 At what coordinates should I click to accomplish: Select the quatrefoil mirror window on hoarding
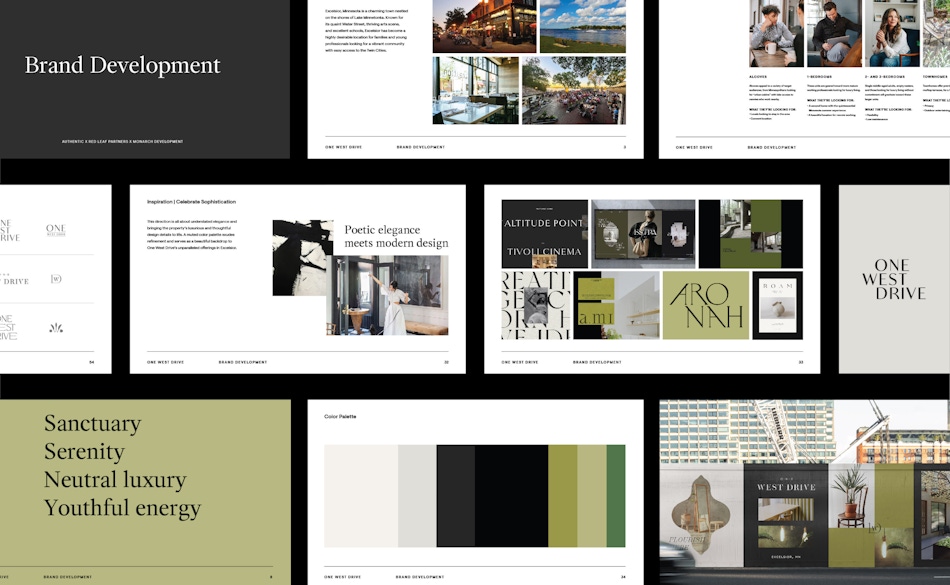pos(700,515)
